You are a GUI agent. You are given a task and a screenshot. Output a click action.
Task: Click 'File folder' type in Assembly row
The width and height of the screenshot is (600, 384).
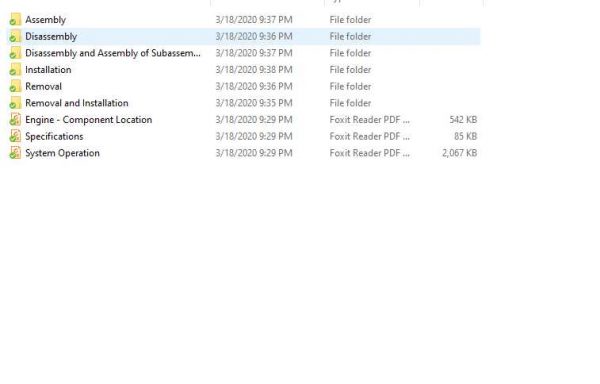tap(350, 20)
